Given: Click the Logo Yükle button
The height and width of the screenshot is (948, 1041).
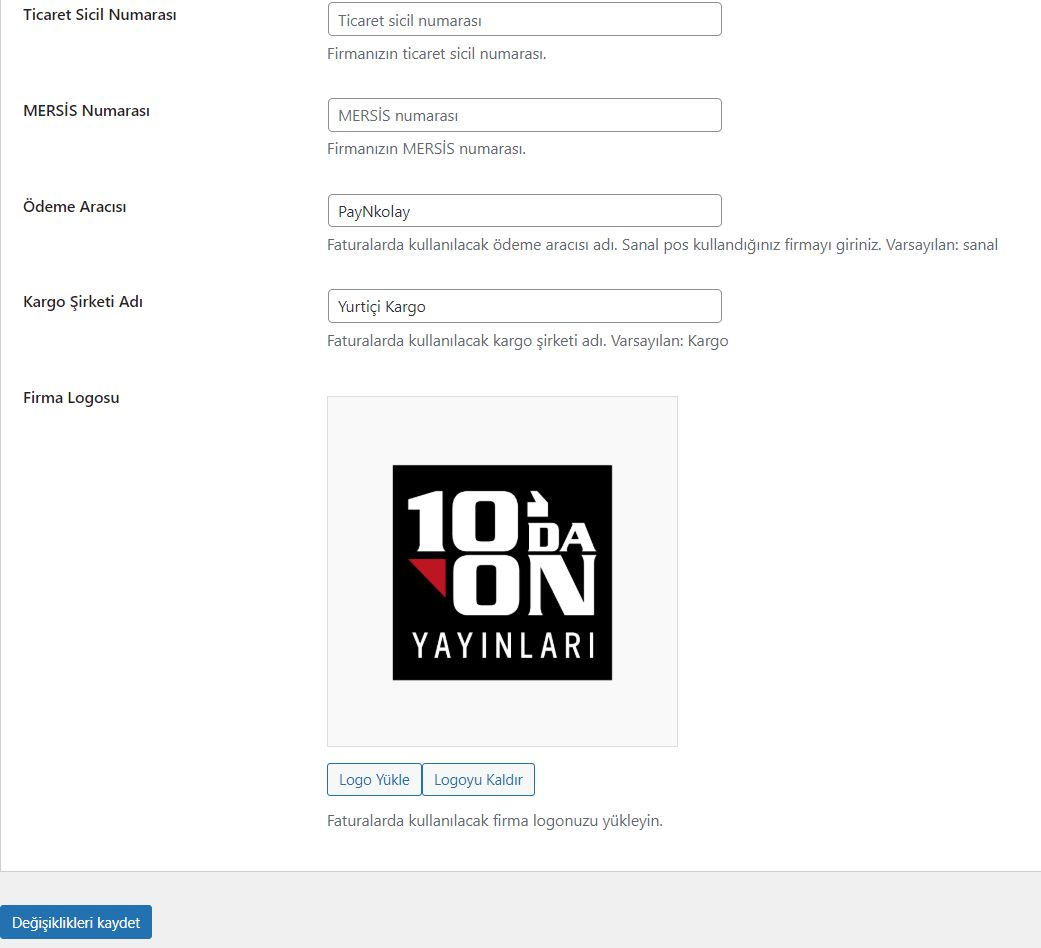Looking at the screenshot, I should pos(374,779).
